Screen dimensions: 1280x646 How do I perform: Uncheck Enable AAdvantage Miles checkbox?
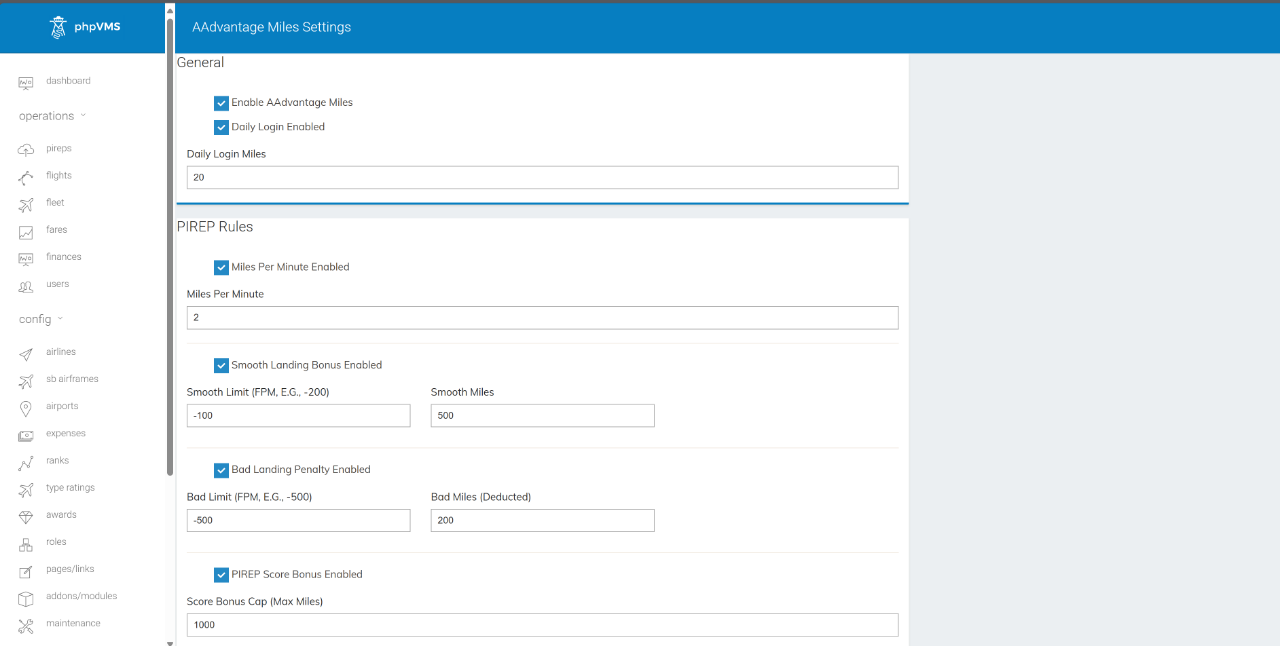click(221, 103)
